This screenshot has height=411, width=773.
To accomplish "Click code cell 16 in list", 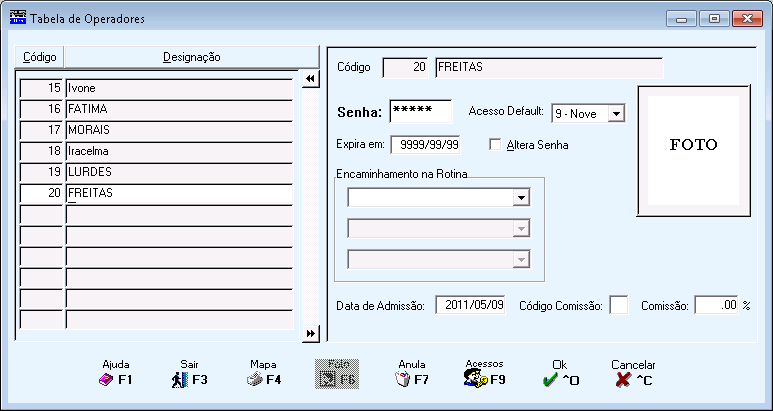I will [x=41, y=109].
